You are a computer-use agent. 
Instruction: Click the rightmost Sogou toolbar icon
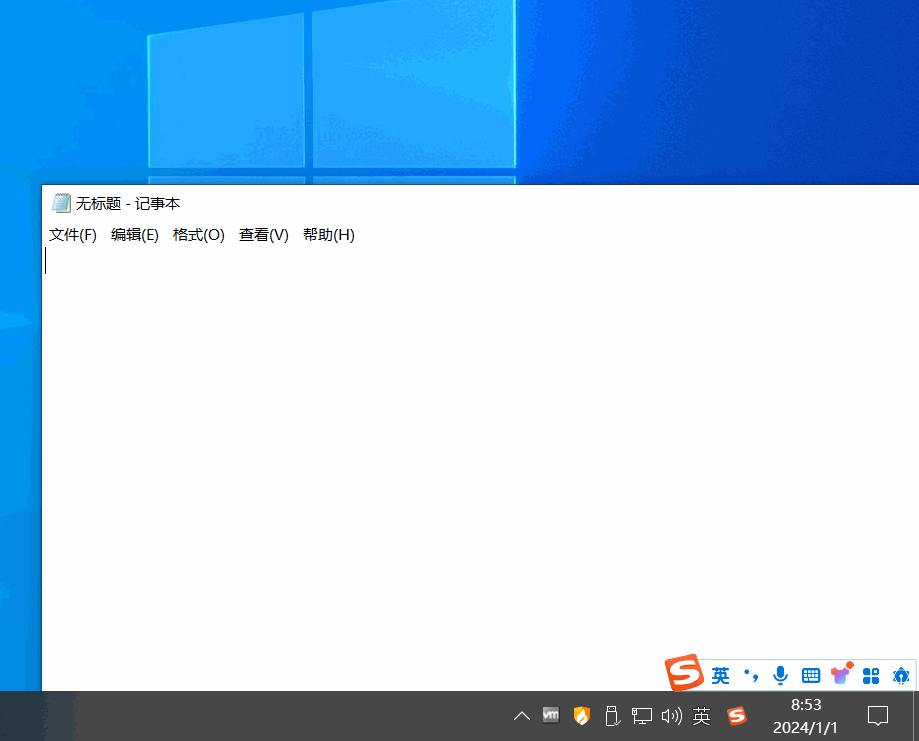click(x=900, y=676)
